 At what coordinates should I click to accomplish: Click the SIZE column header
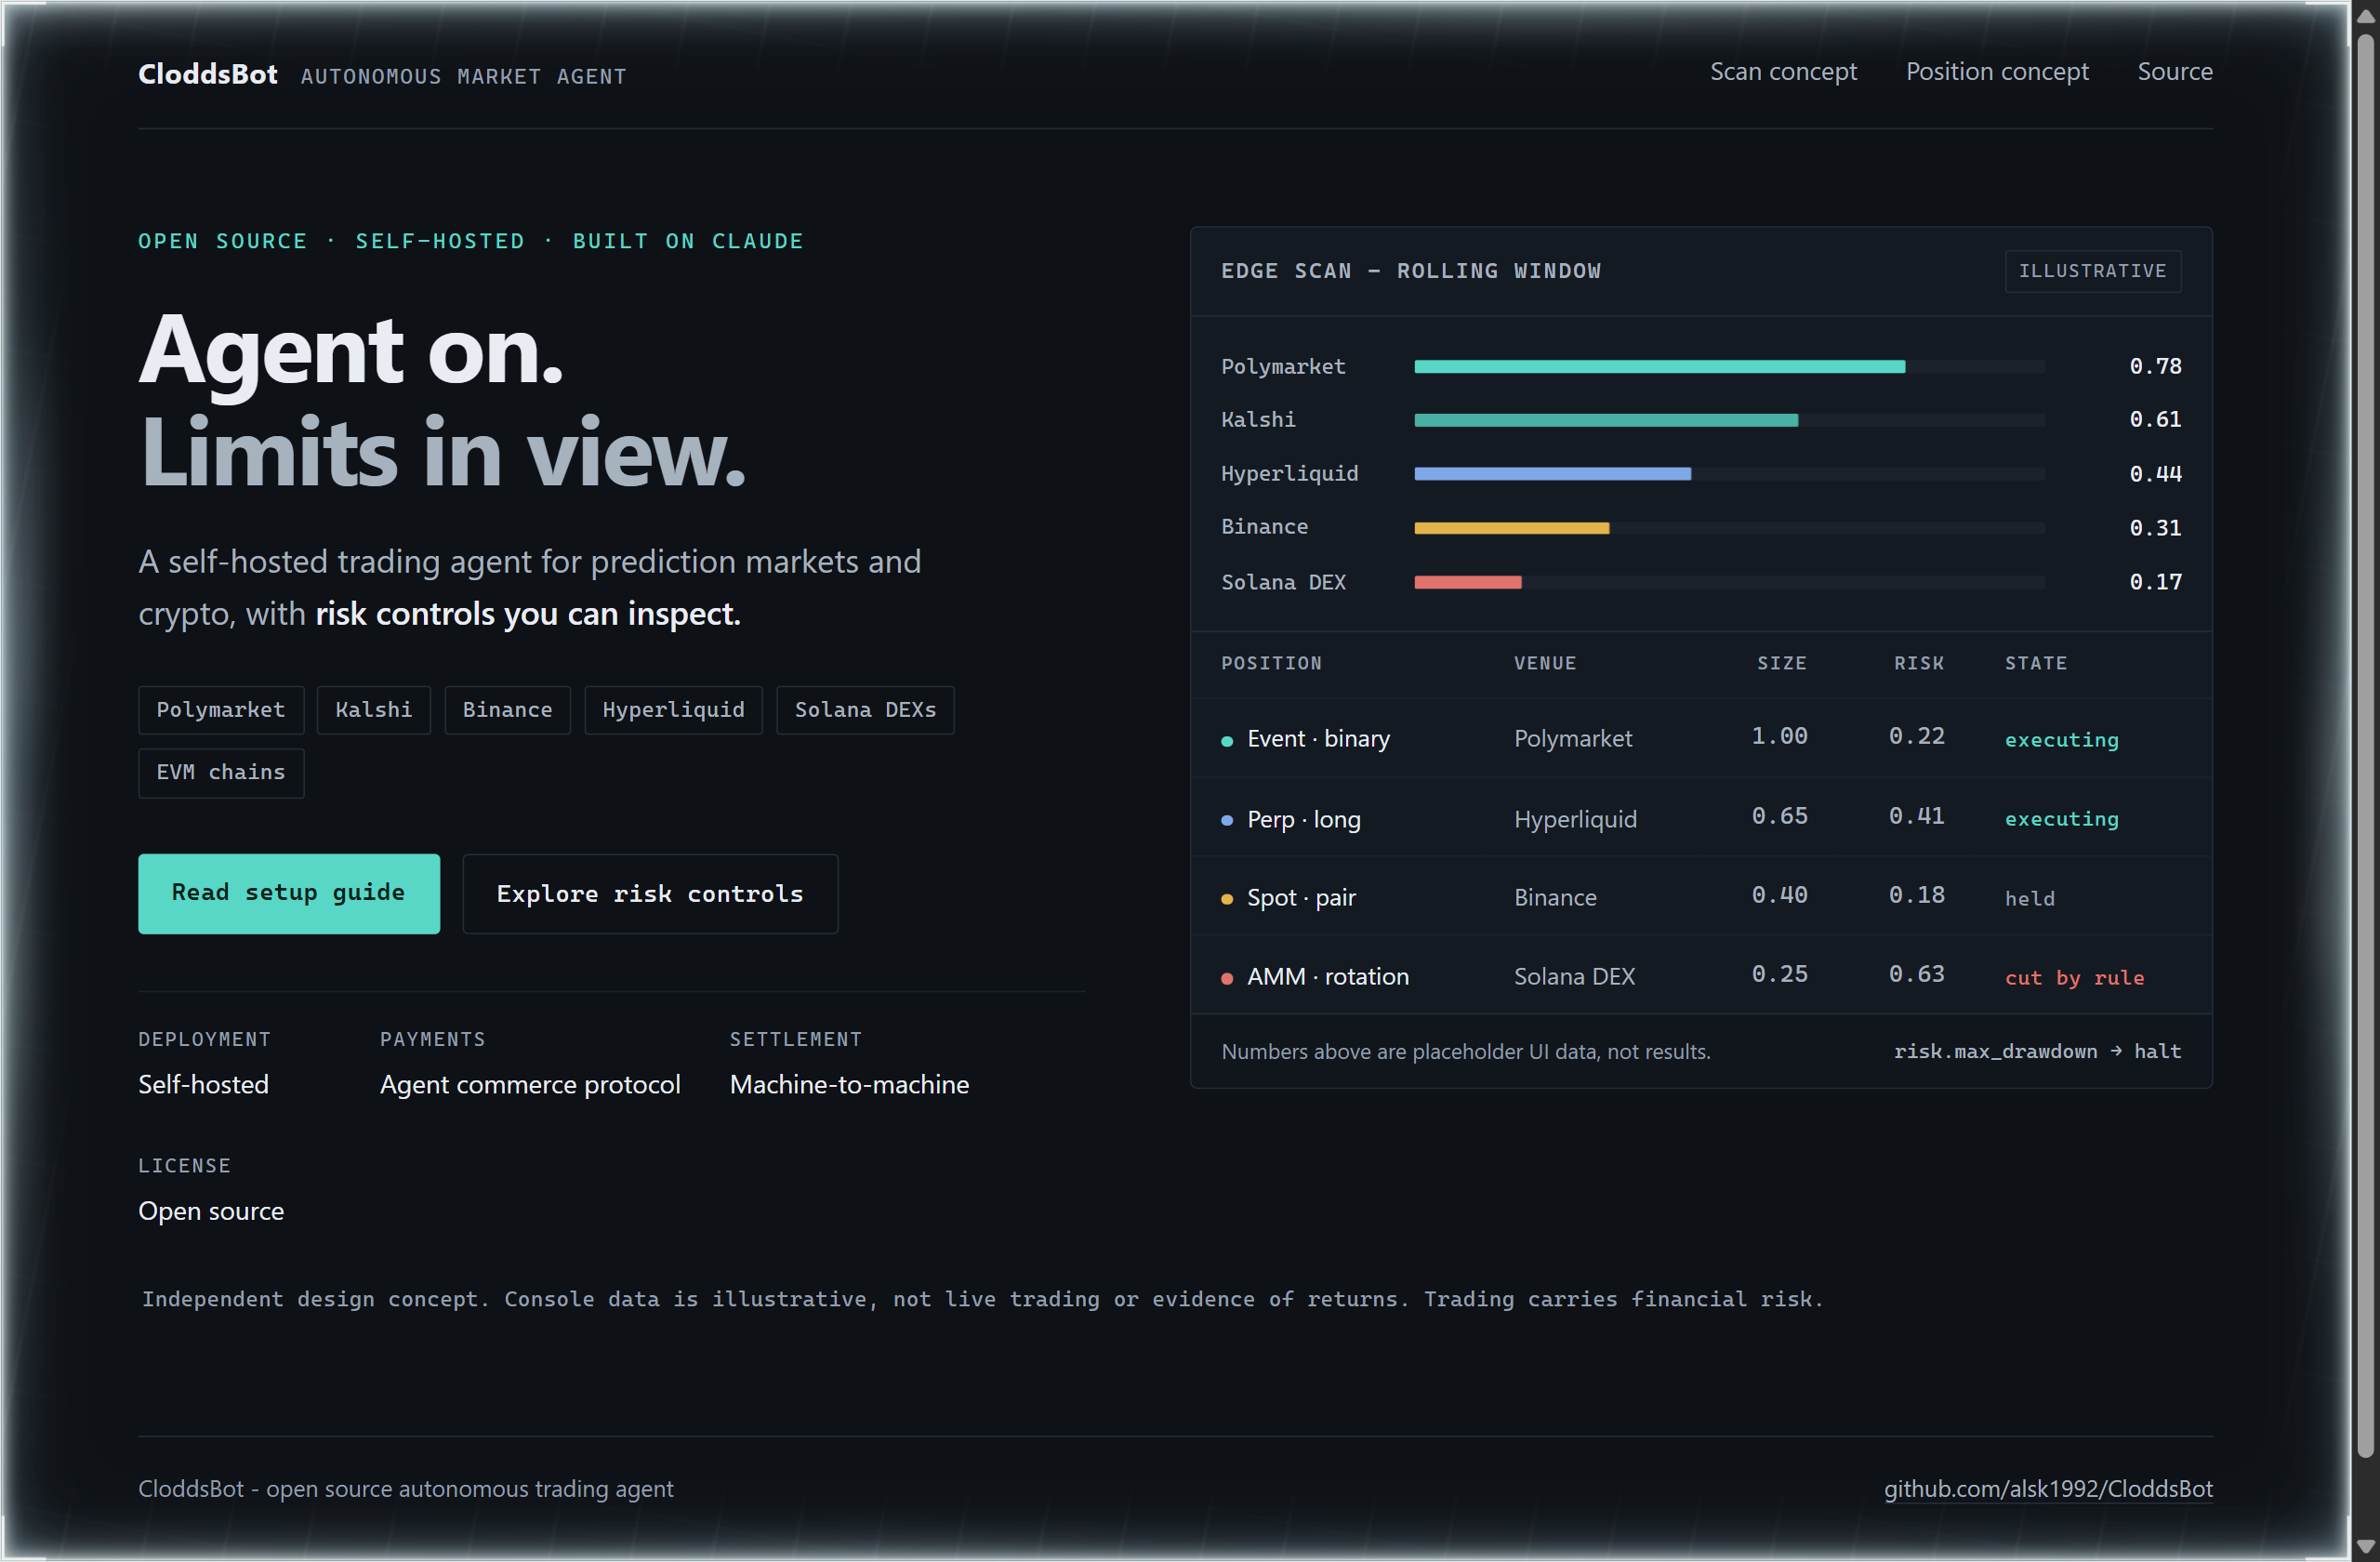point(1782,663)
